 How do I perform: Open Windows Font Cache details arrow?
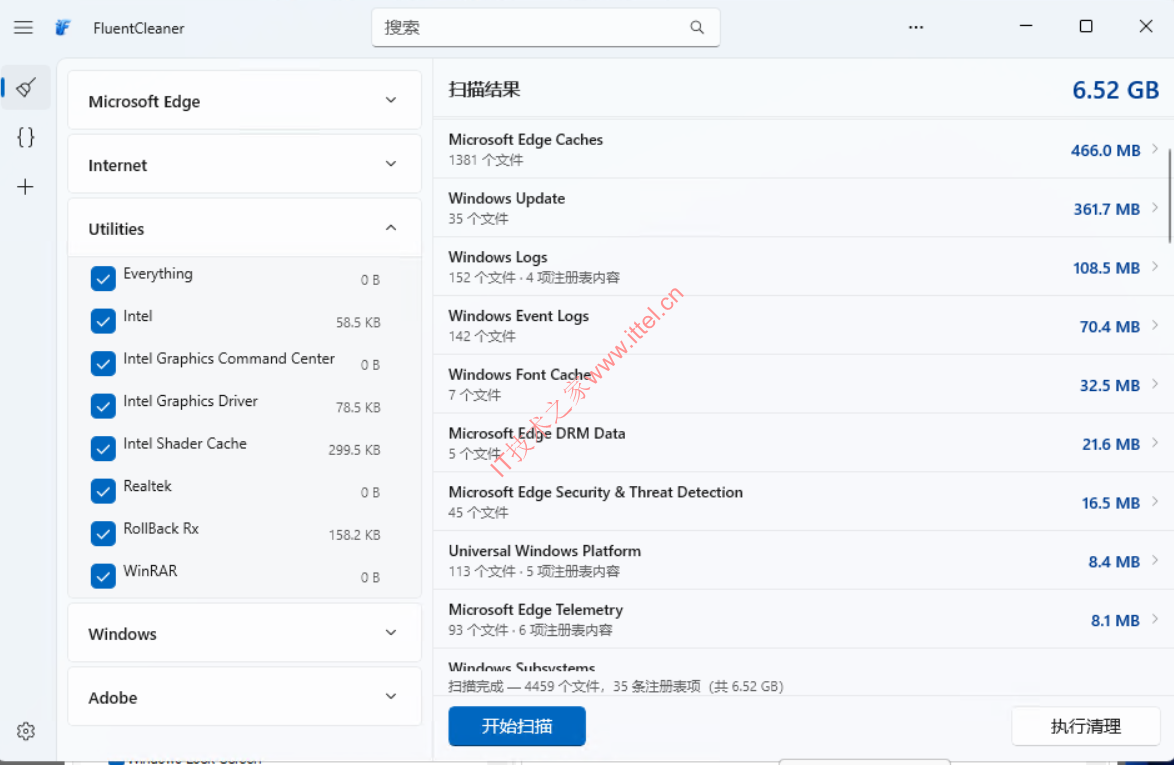1155,383
